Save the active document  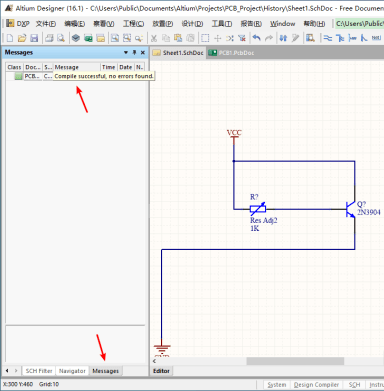34,38
